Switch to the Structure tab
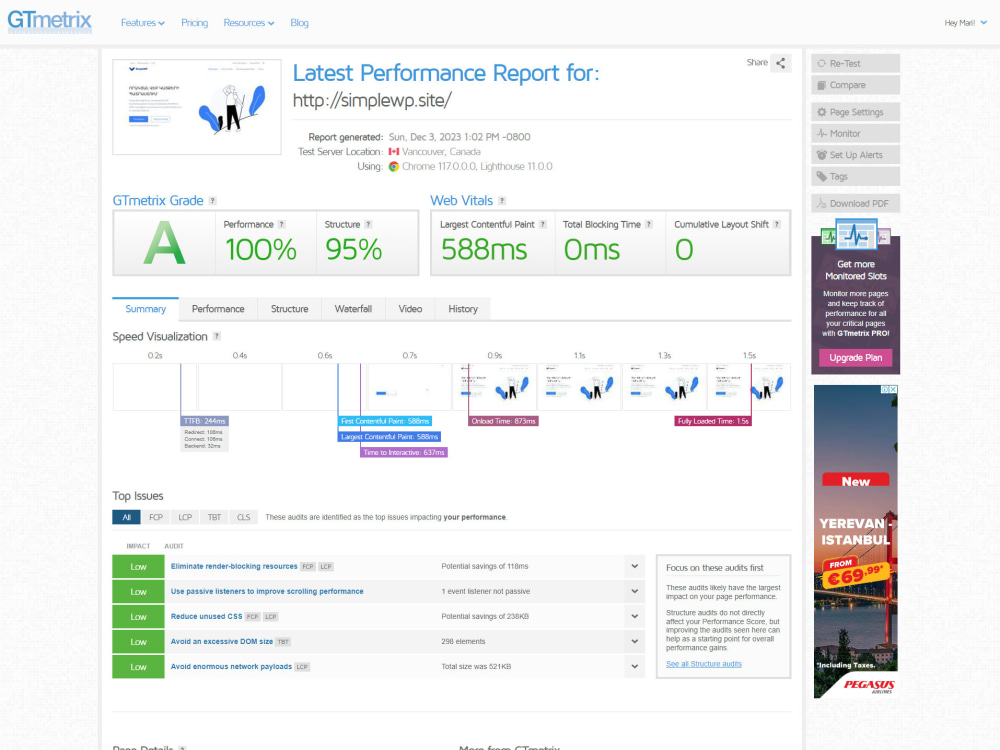Screen dimensions: 1000x750 point(290,309)
